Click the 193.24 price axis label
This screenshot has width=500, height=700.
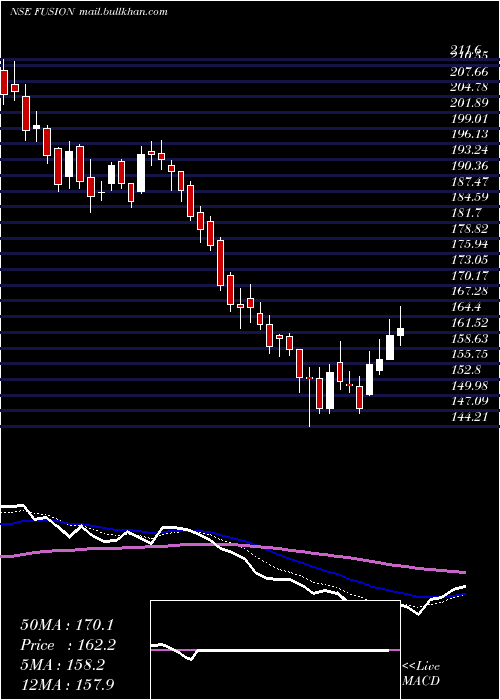click(469, 150)
